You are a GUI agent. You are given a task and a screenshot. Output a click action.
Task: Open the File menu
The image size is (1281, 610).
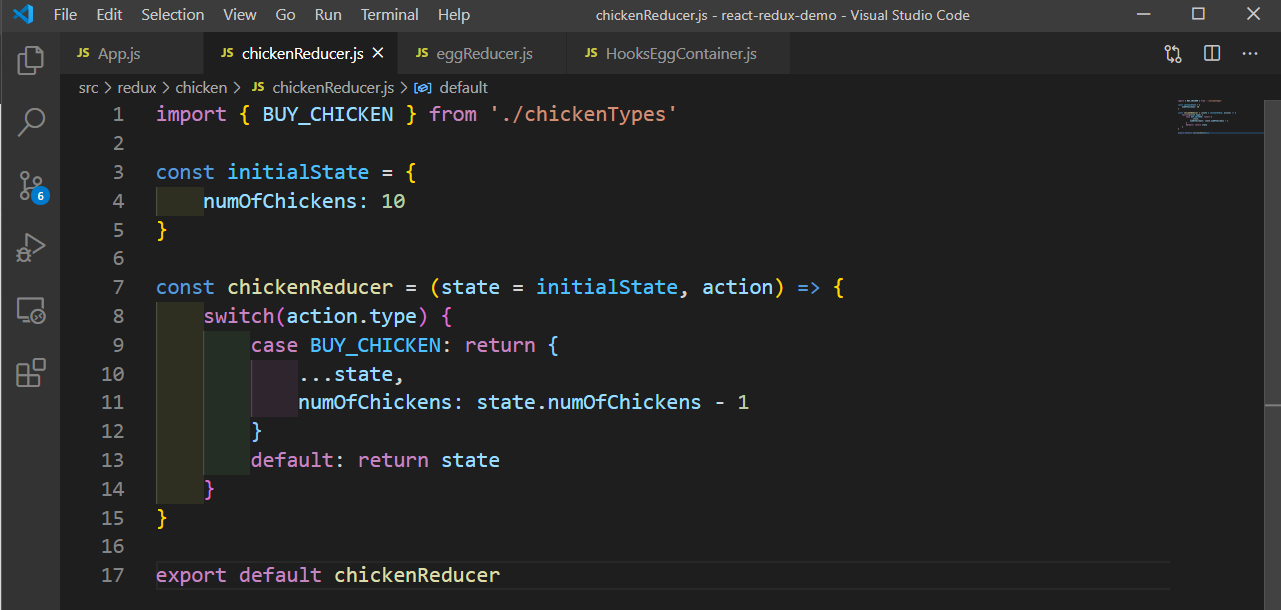[x=65, y=15]
